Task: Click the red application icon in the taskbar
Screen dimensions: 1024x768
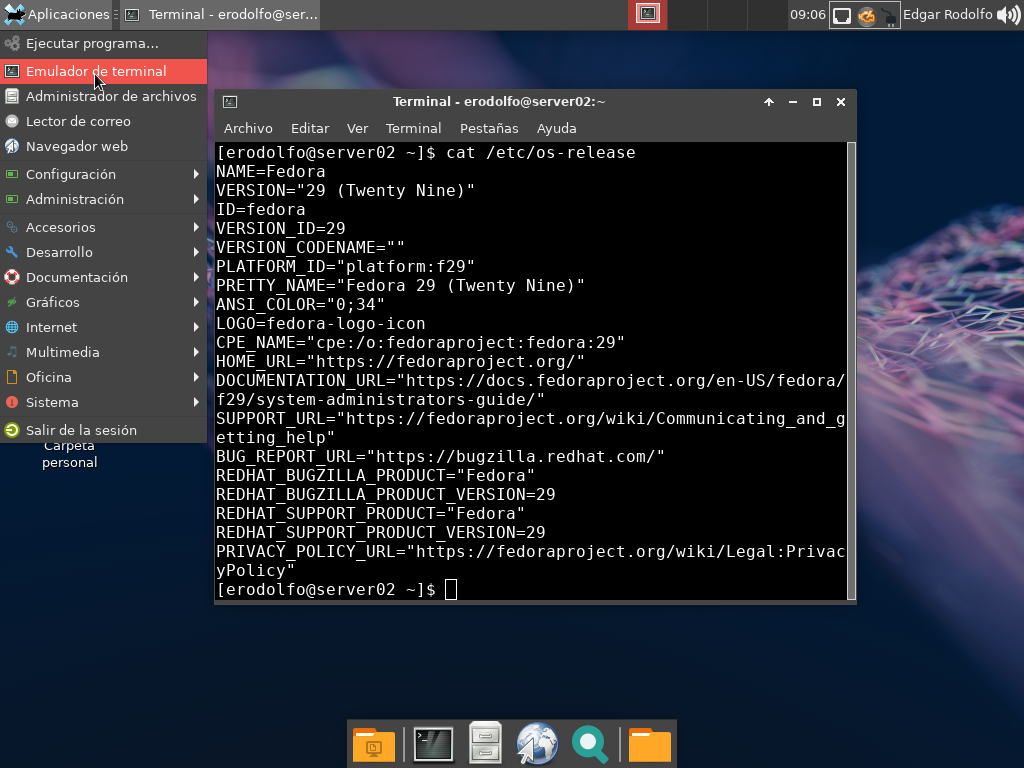Action: point(646,14)
